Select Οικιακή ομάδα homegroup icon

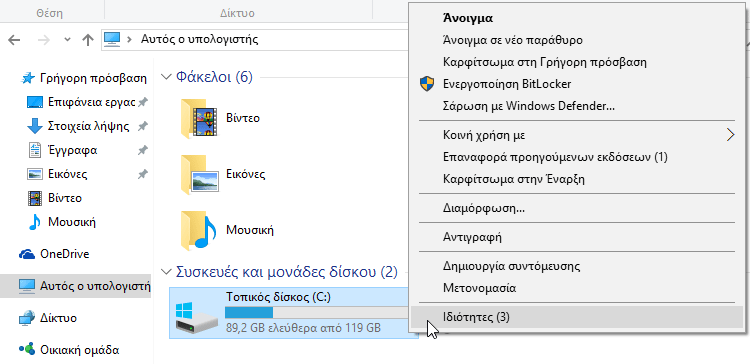pyautogui.click(x=27, y=350)
